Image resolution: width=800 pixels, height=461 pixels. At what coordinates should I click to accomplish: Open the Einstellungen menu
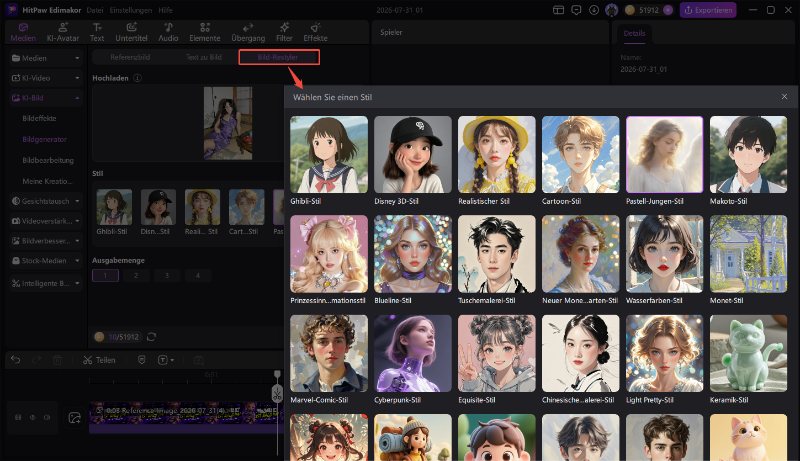click(130, 10)
